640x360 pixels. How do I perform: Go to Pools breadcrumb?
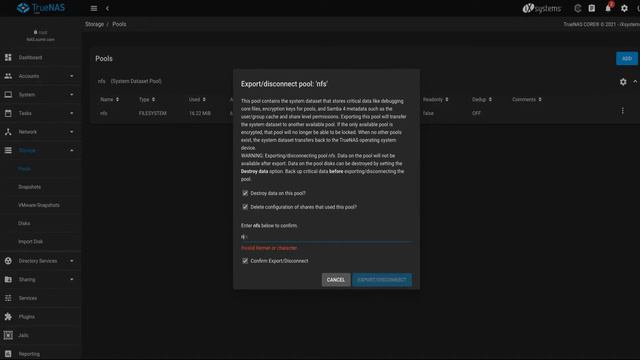point(119,24)
